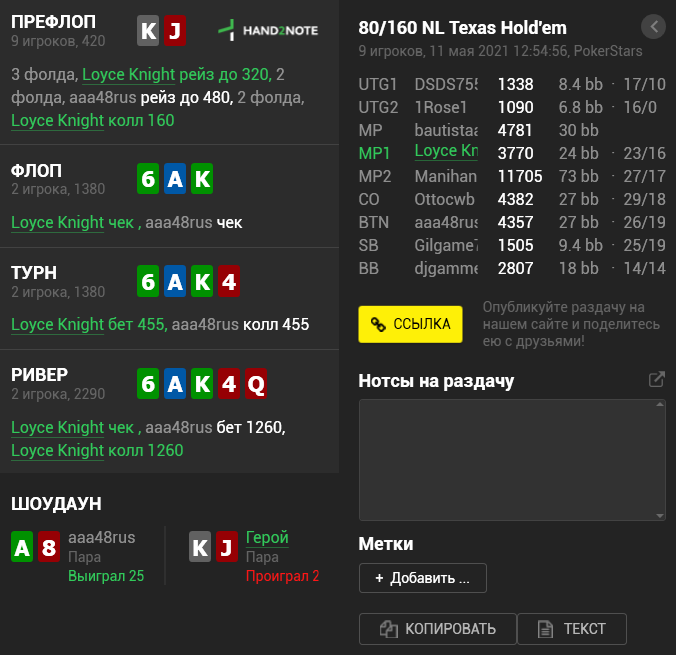Click the green K card on flop
Viewport: 676px width, 655px height.
pos(202,179)
